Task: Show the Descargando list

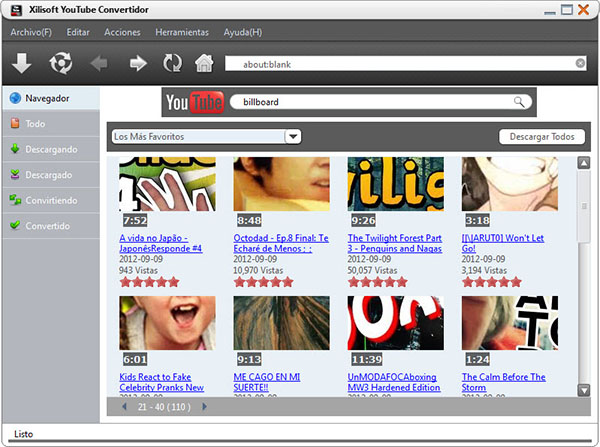Action: [x=51, y=149]
